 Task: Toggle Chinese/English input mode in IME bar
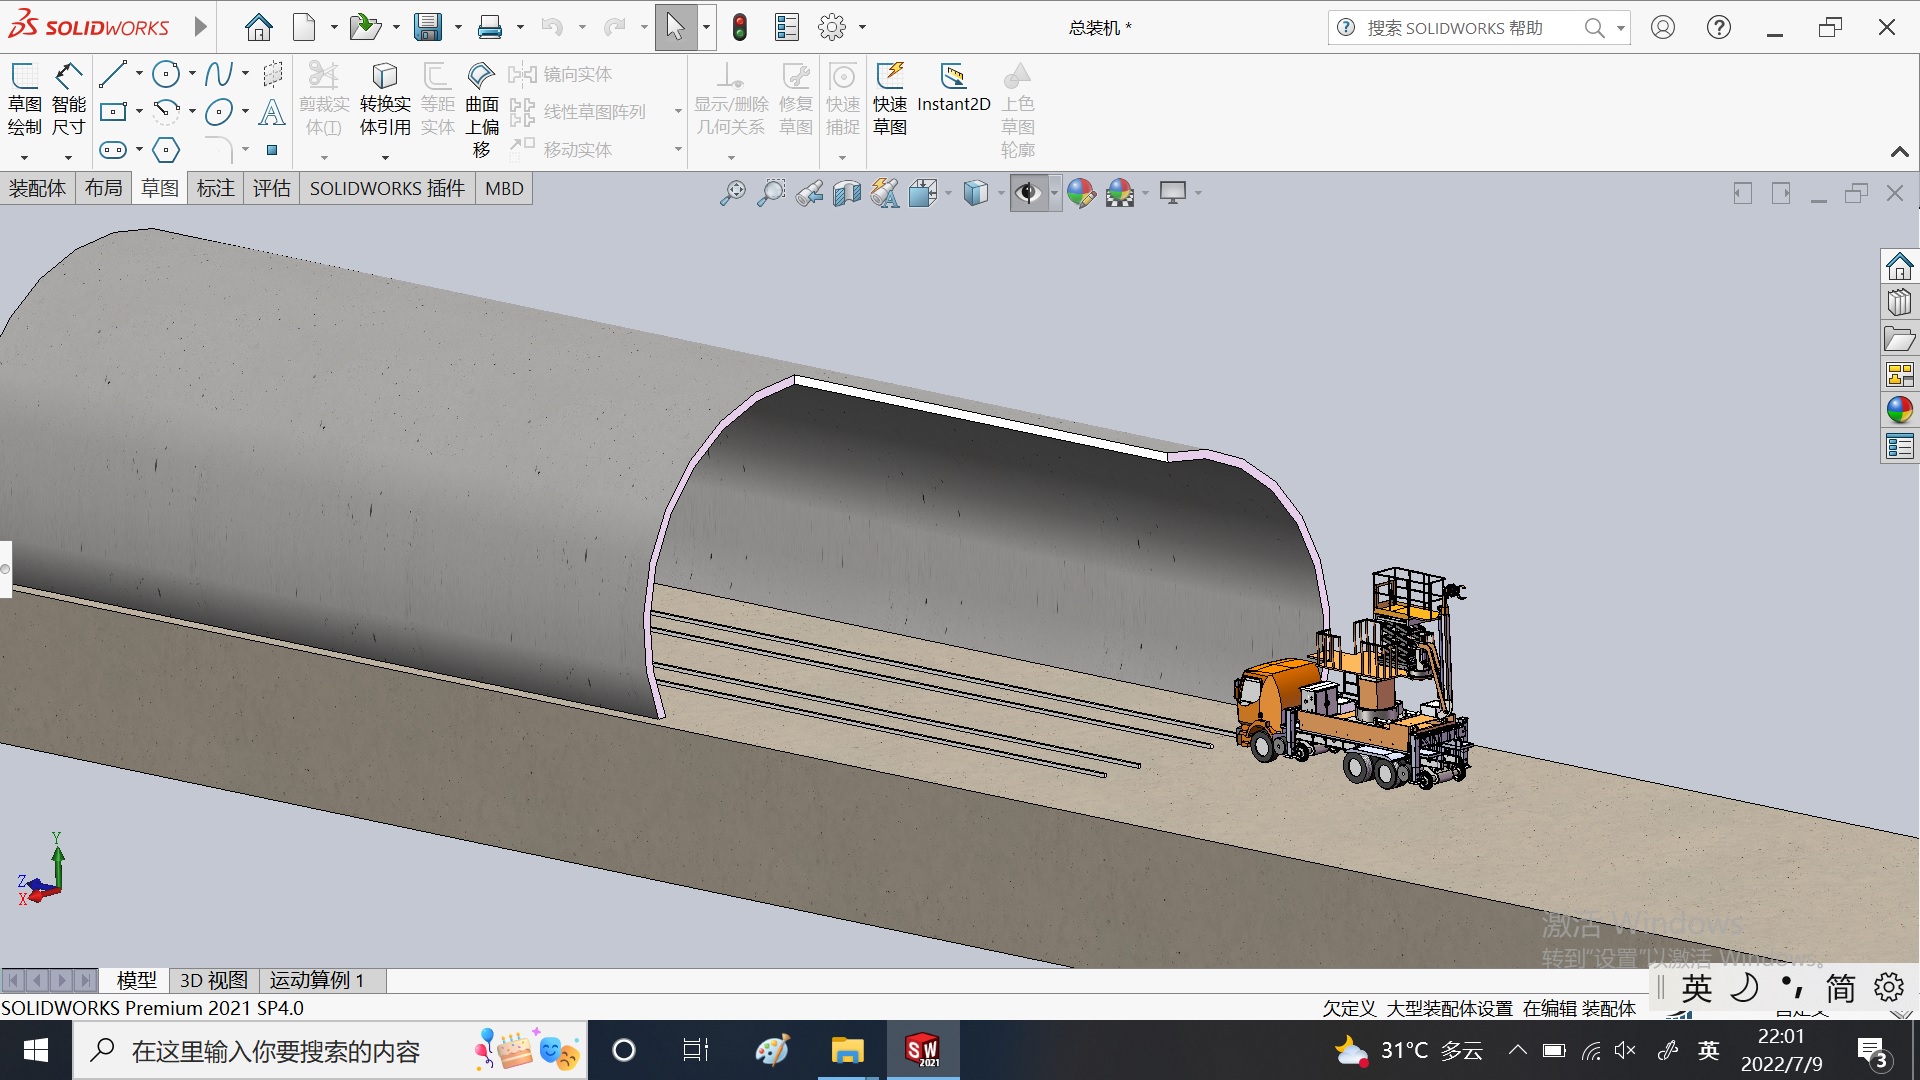[x=1696, y=988]
